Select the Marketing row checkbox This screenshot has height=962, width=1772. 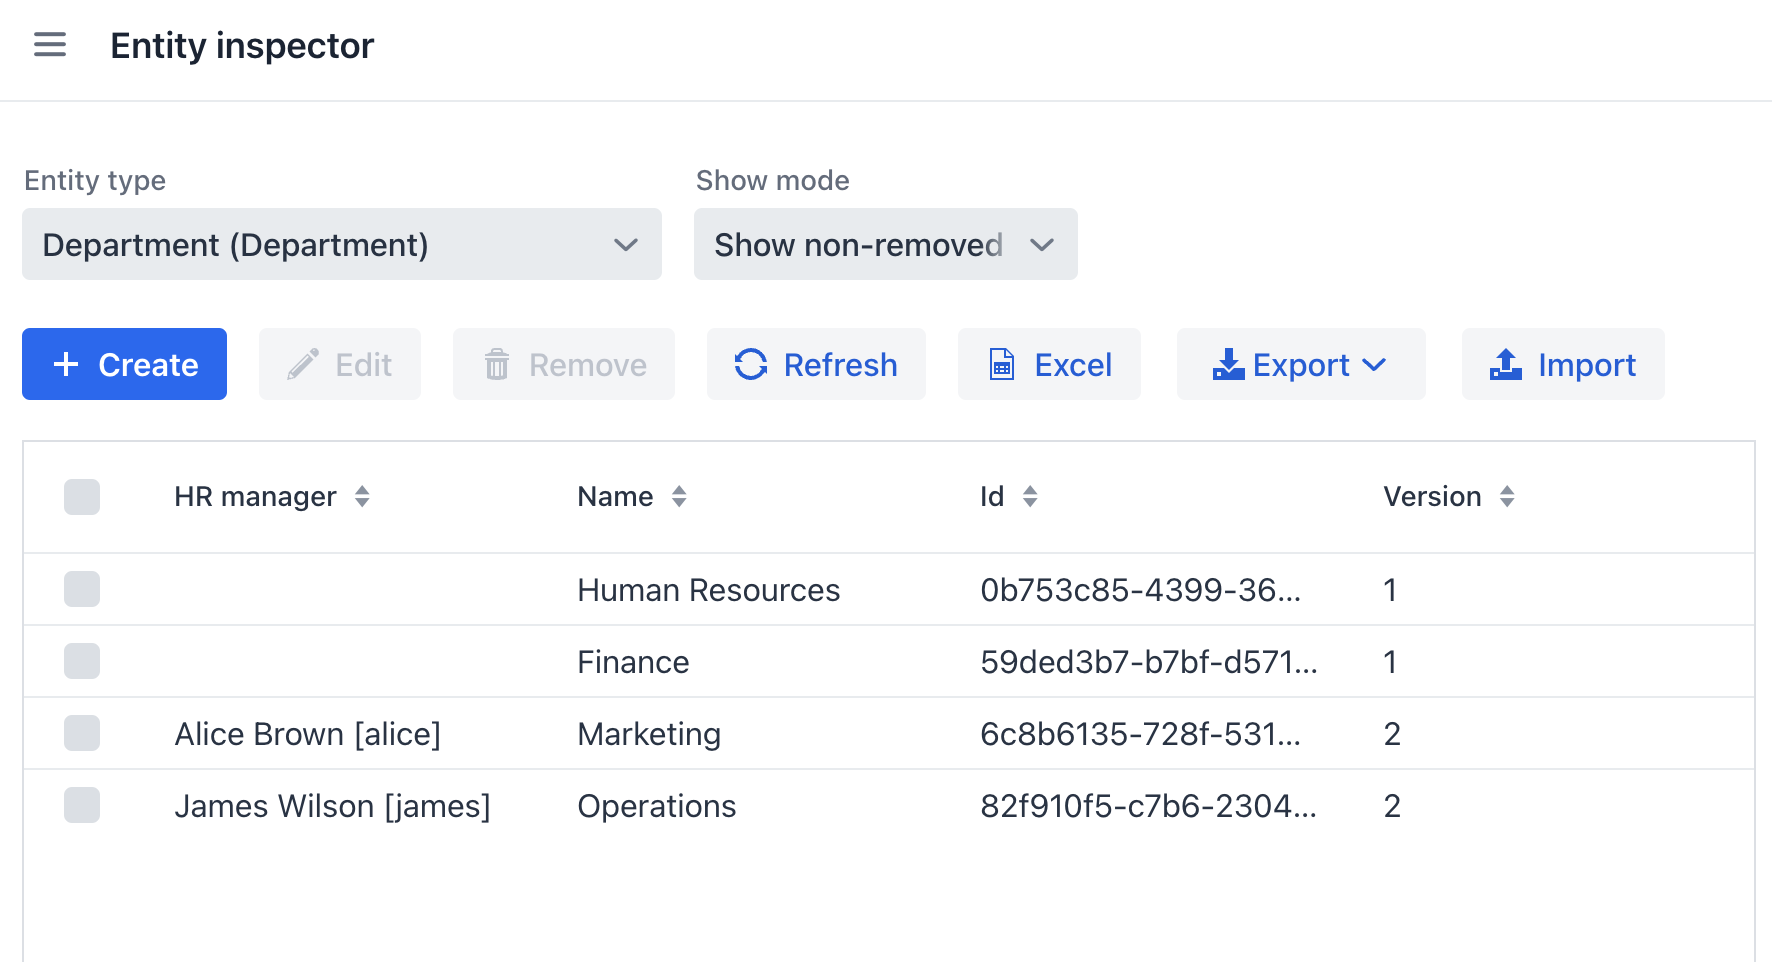[82, 734]
